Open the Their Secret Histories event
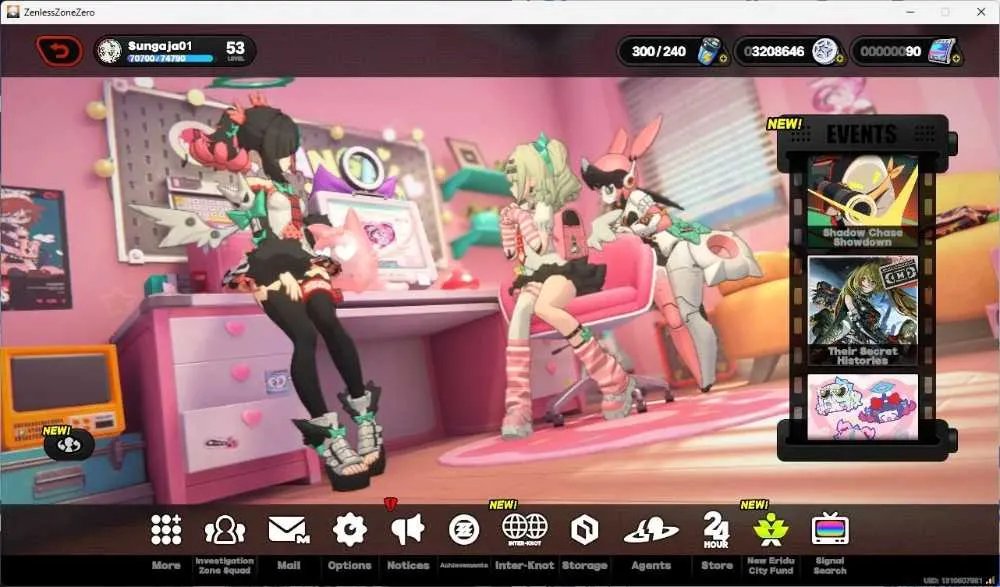This screenshot has height=587, width=1000. [x=862, y=311]
